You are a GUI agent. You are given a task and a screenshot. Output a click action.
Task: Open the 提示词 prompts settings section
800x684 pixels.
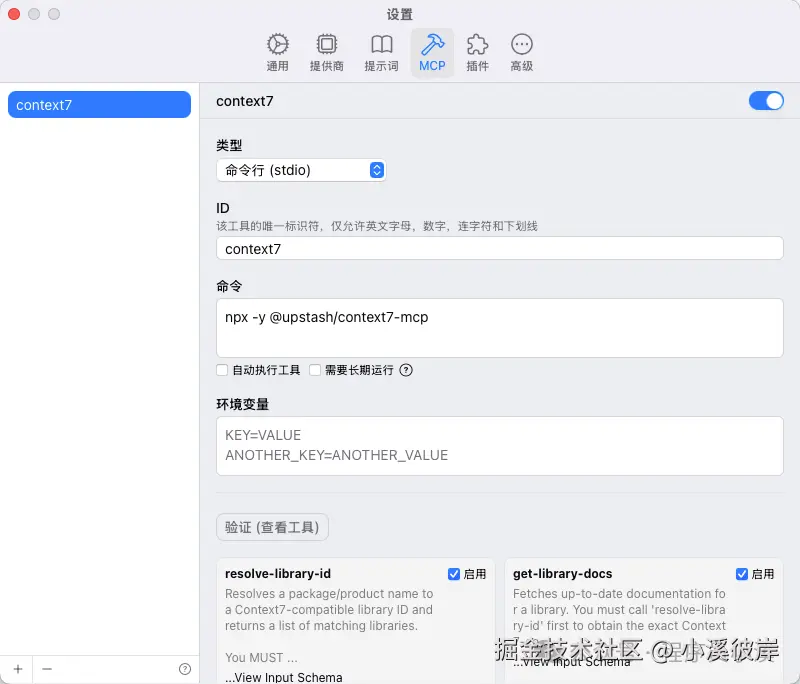click(x=381, y=50)
